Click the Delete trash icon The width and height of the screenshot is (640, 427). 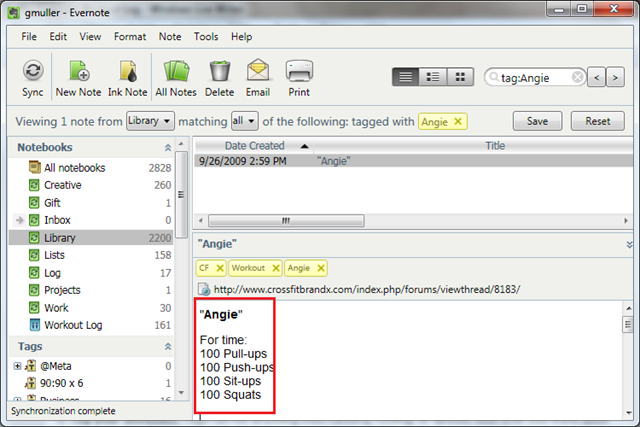(220, 78)
